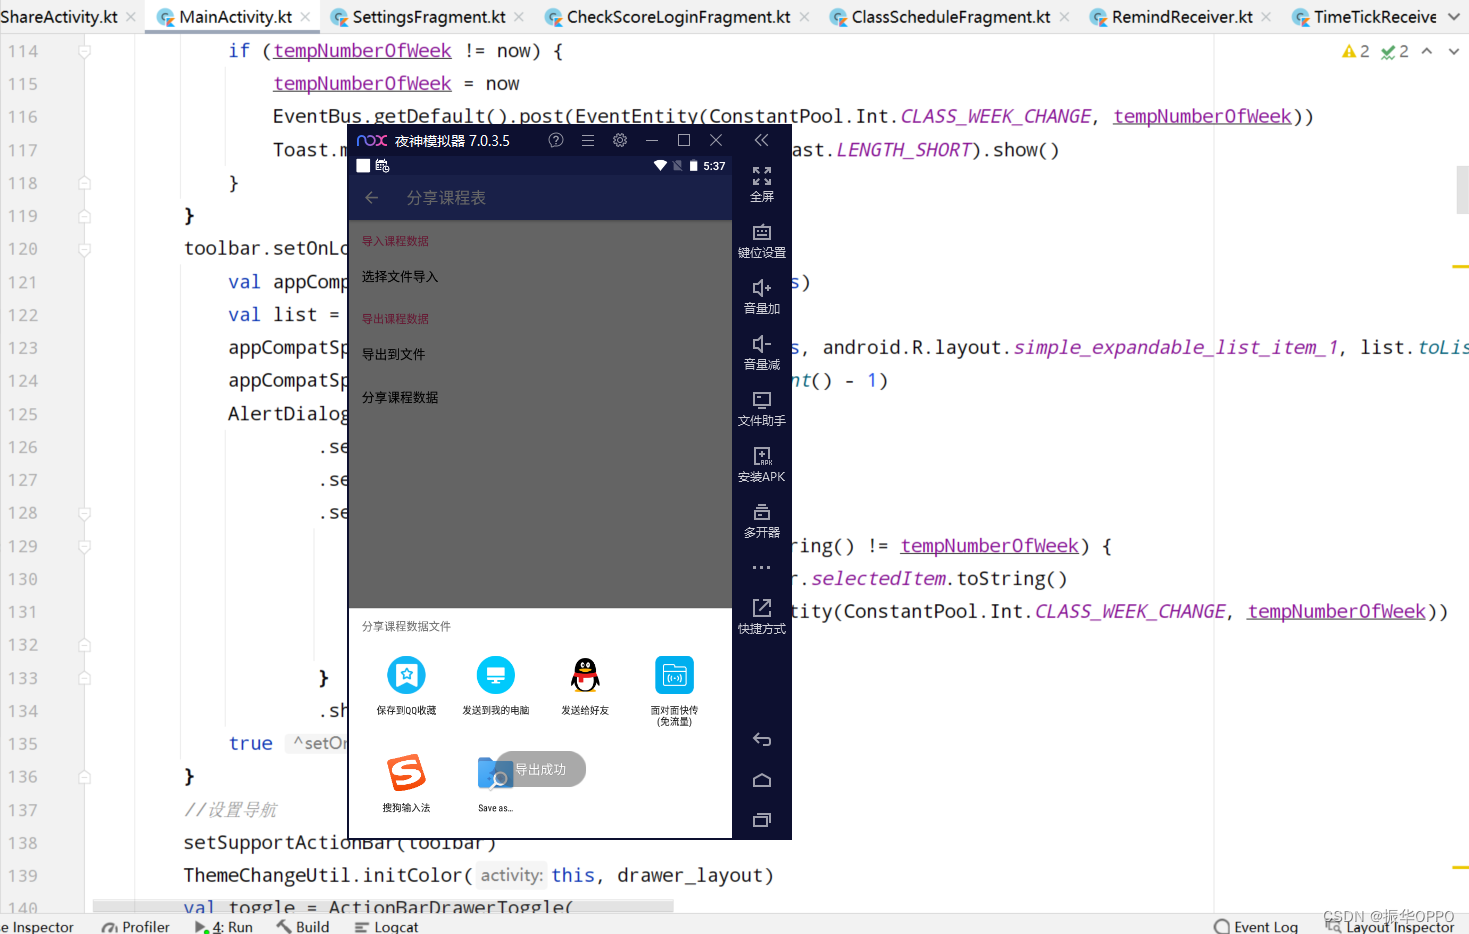Open file assistant (文件助手) in Nox
This screenshot has width=1469, height=934.
pos(761,408)
